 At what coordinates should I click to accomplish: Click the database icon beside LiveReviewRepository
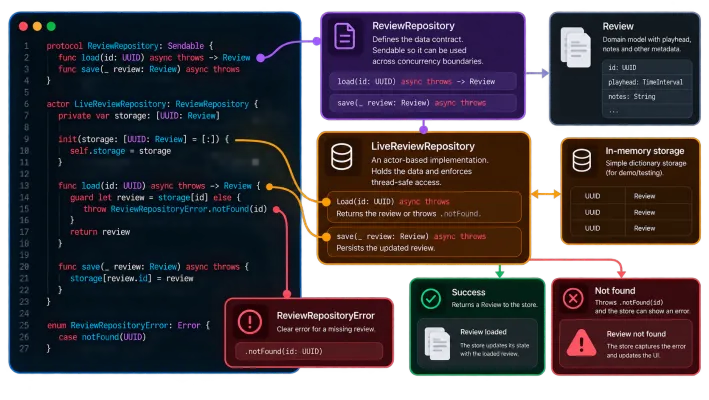(341, 156)
